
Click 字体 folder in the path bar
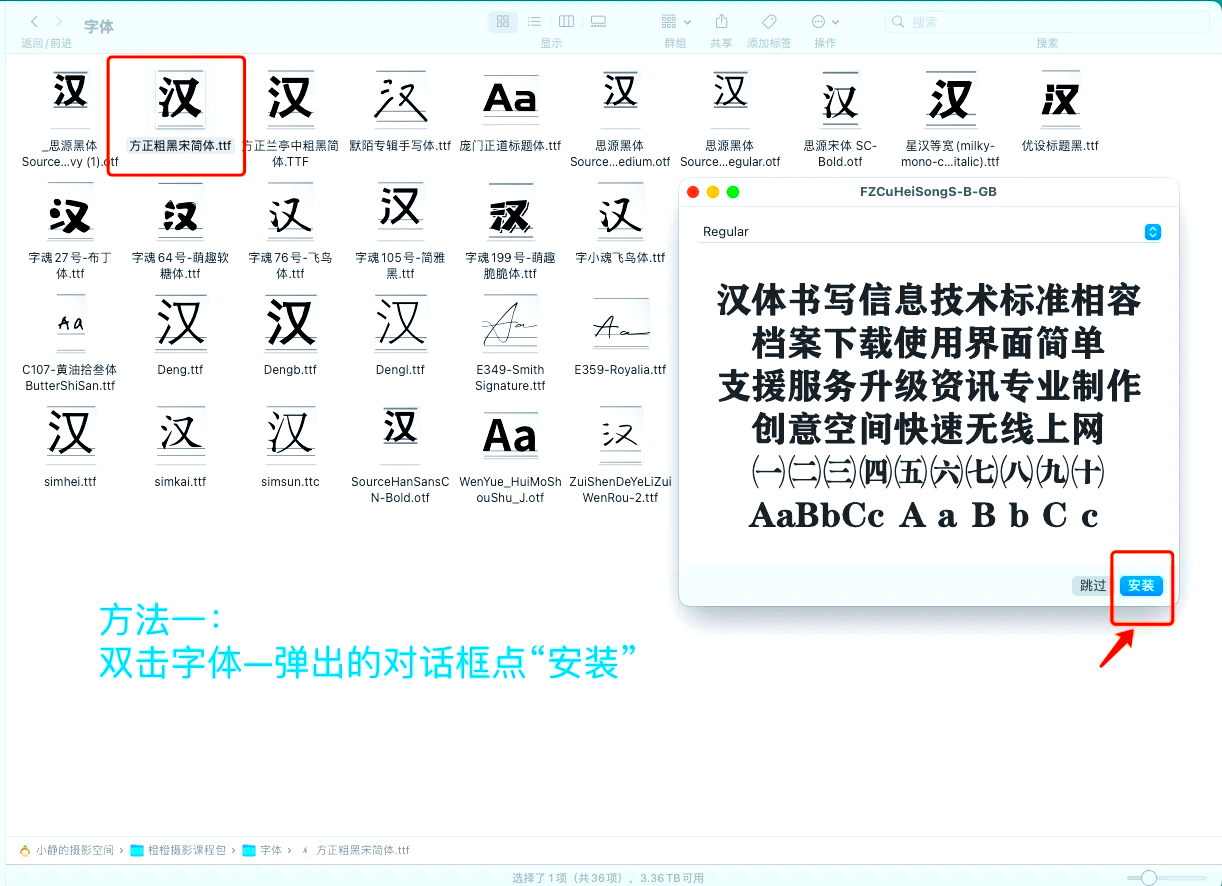[263, 850]
